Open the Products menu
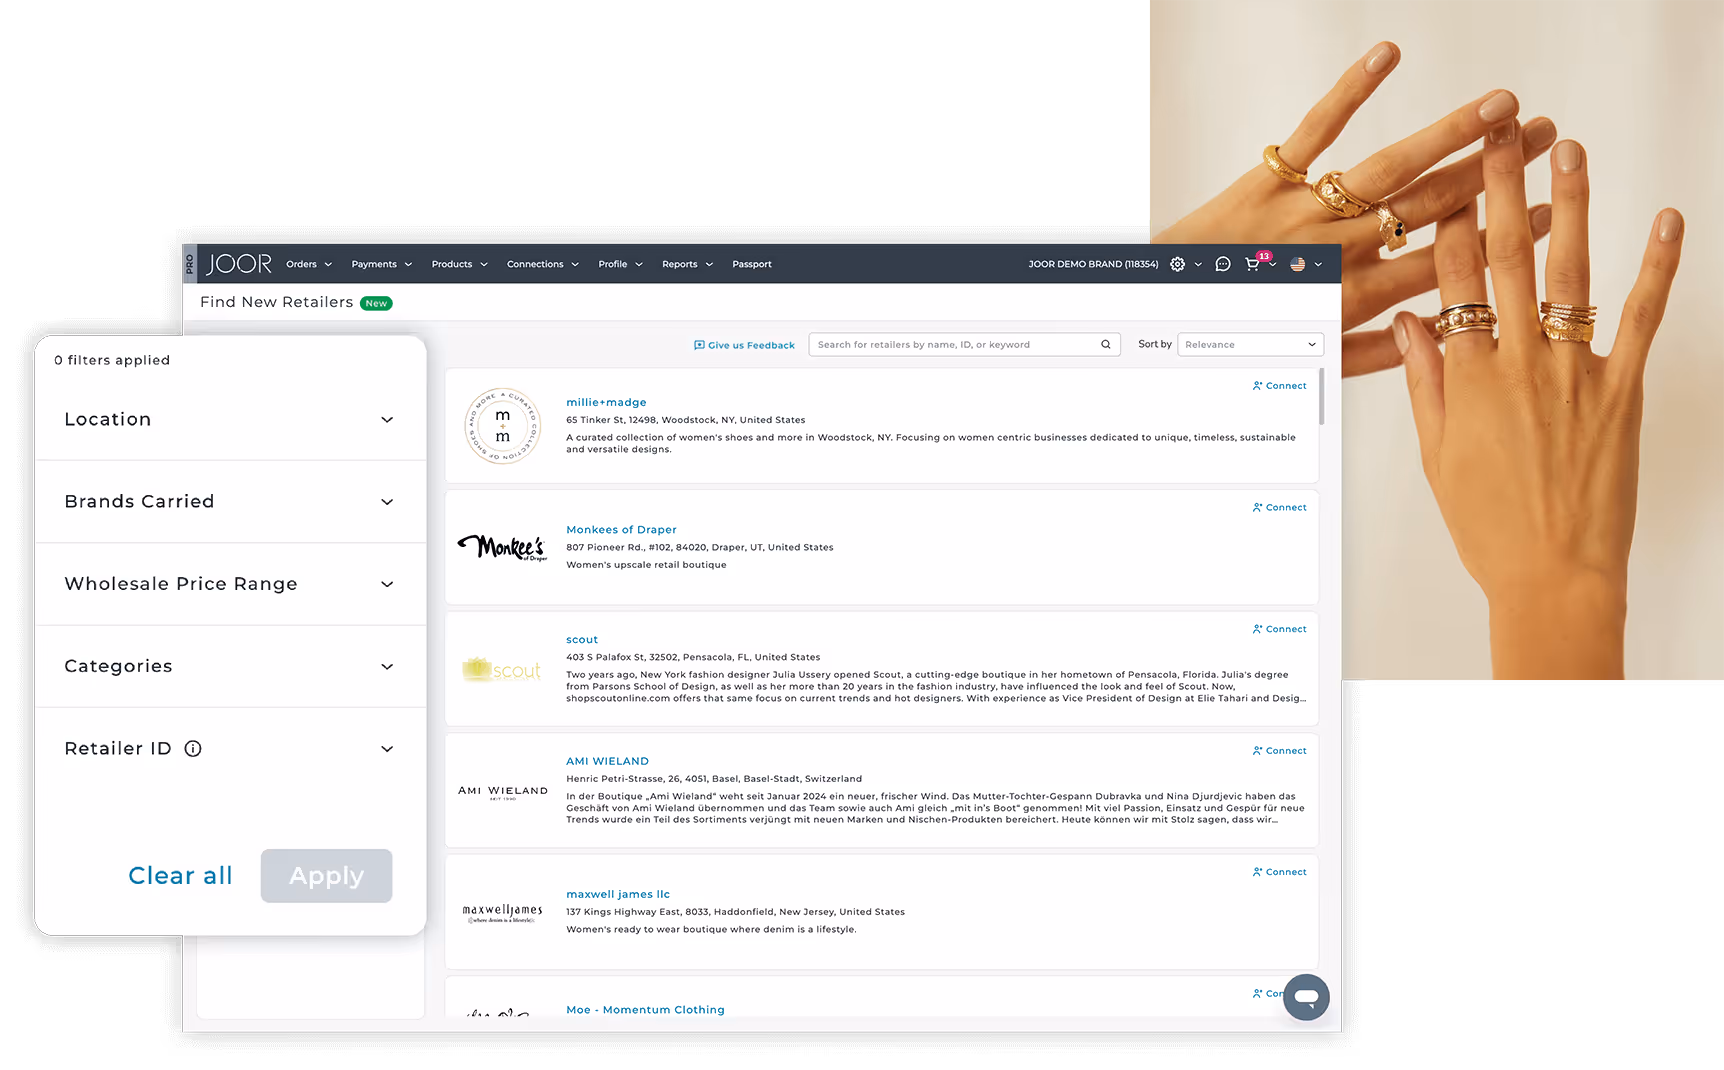This screenshot has height=1070, width=1724. coord(460,264)
